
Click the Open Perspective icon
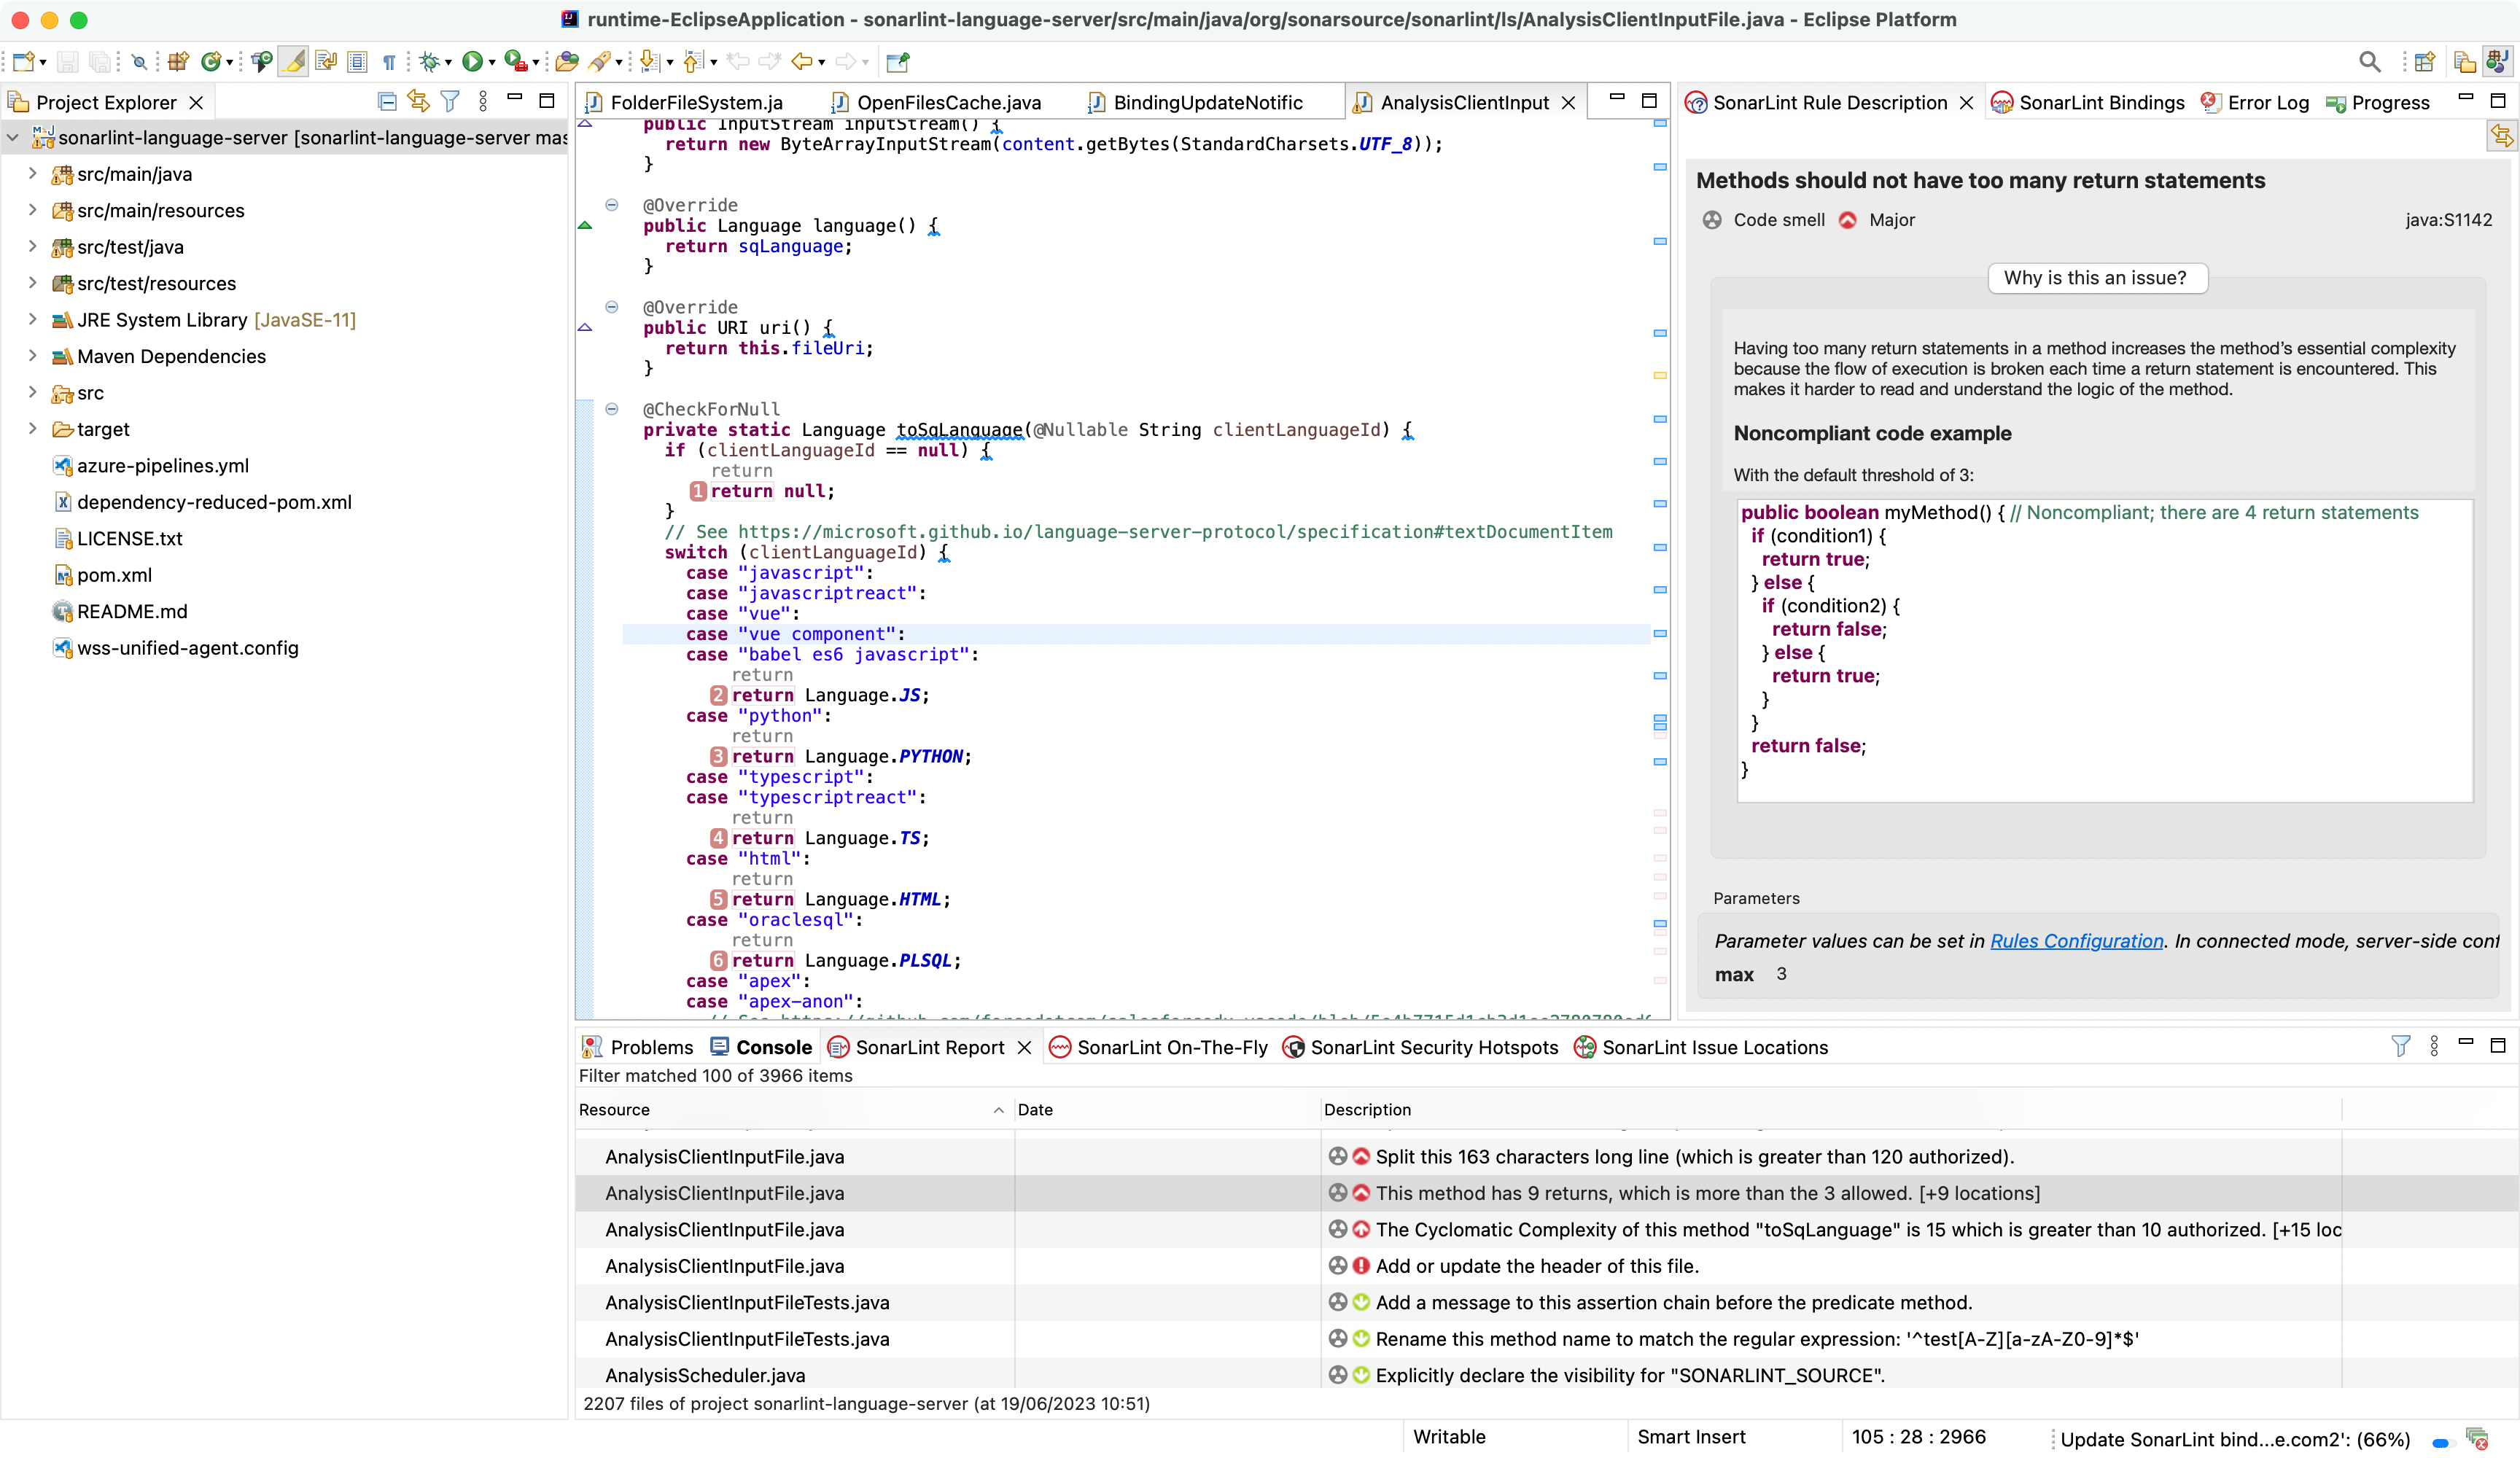[2424, 62]
